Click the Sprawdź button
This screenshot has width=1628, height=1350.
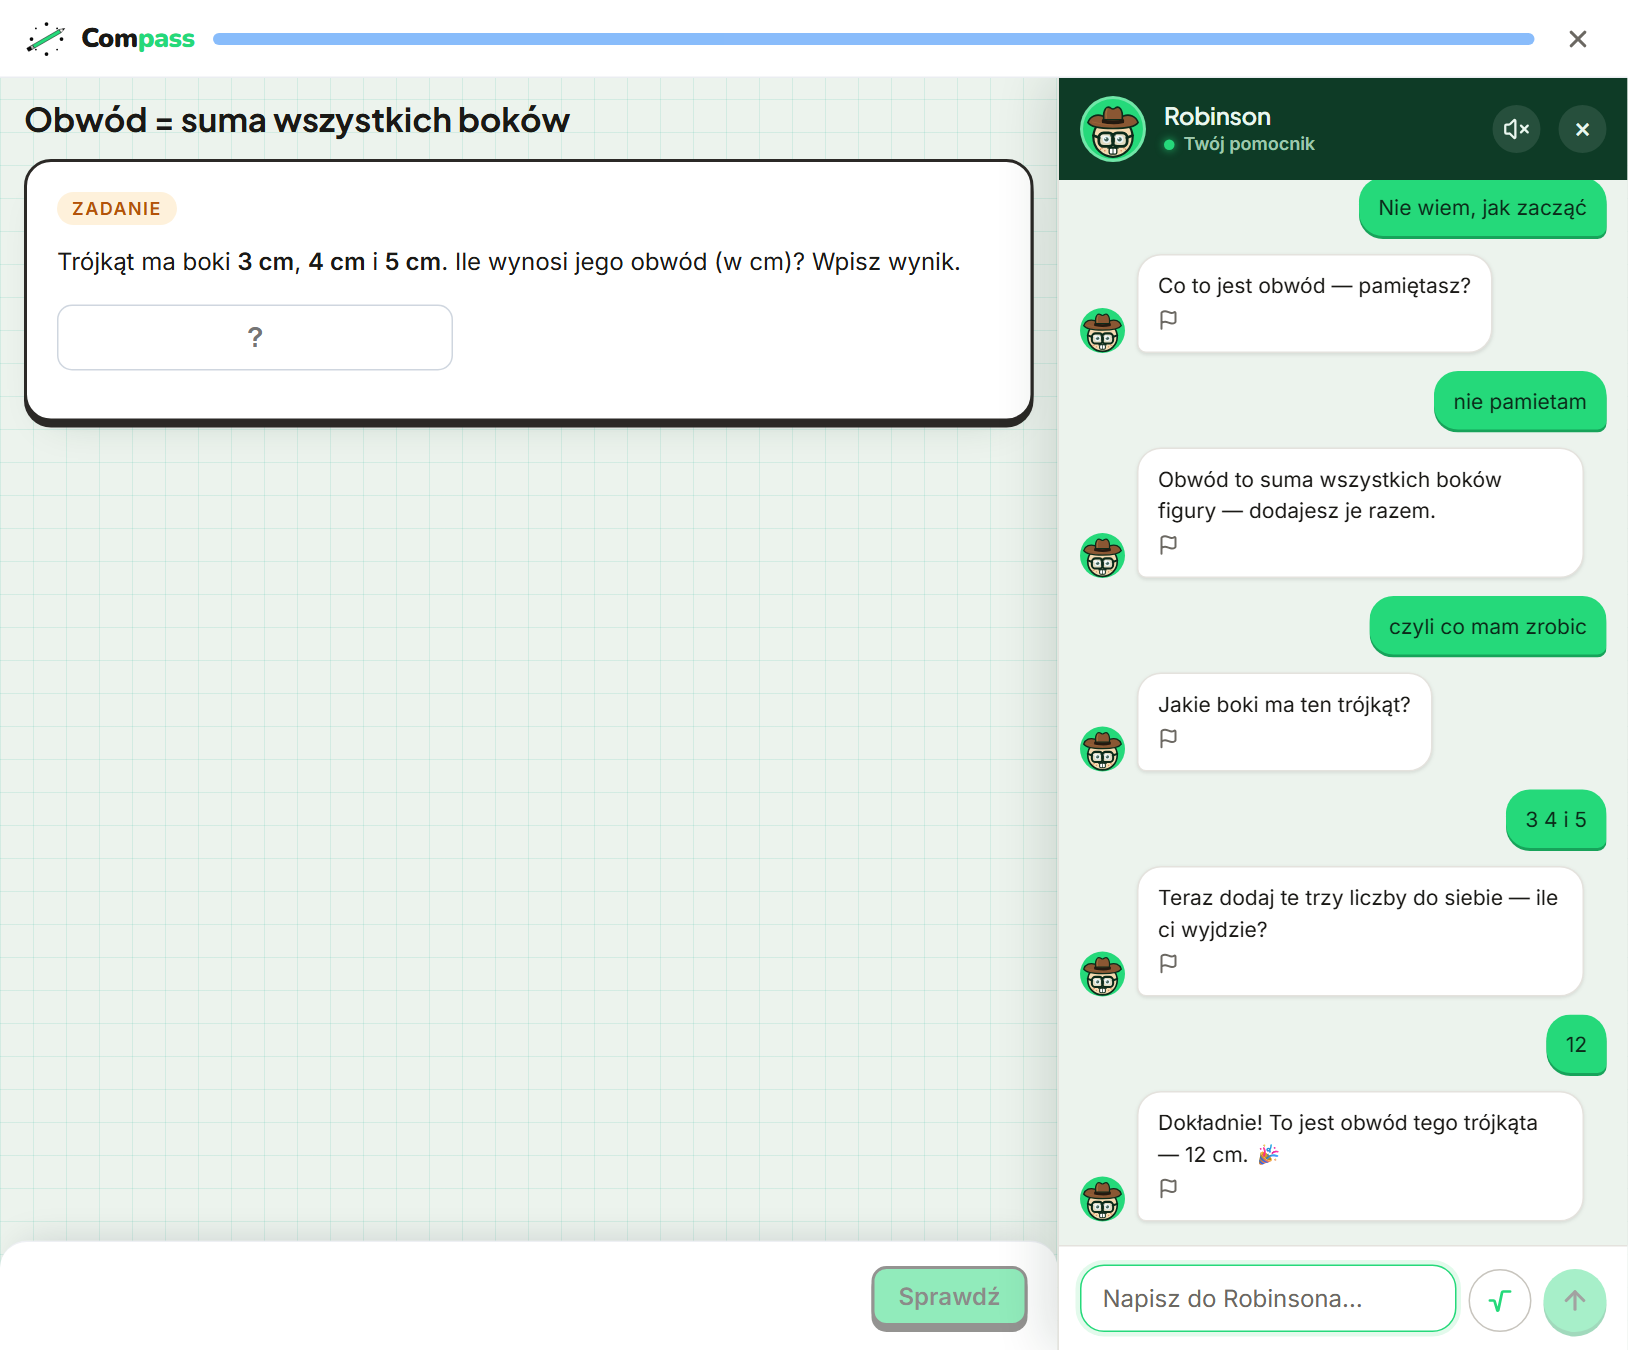click(x=949, y=1297)
